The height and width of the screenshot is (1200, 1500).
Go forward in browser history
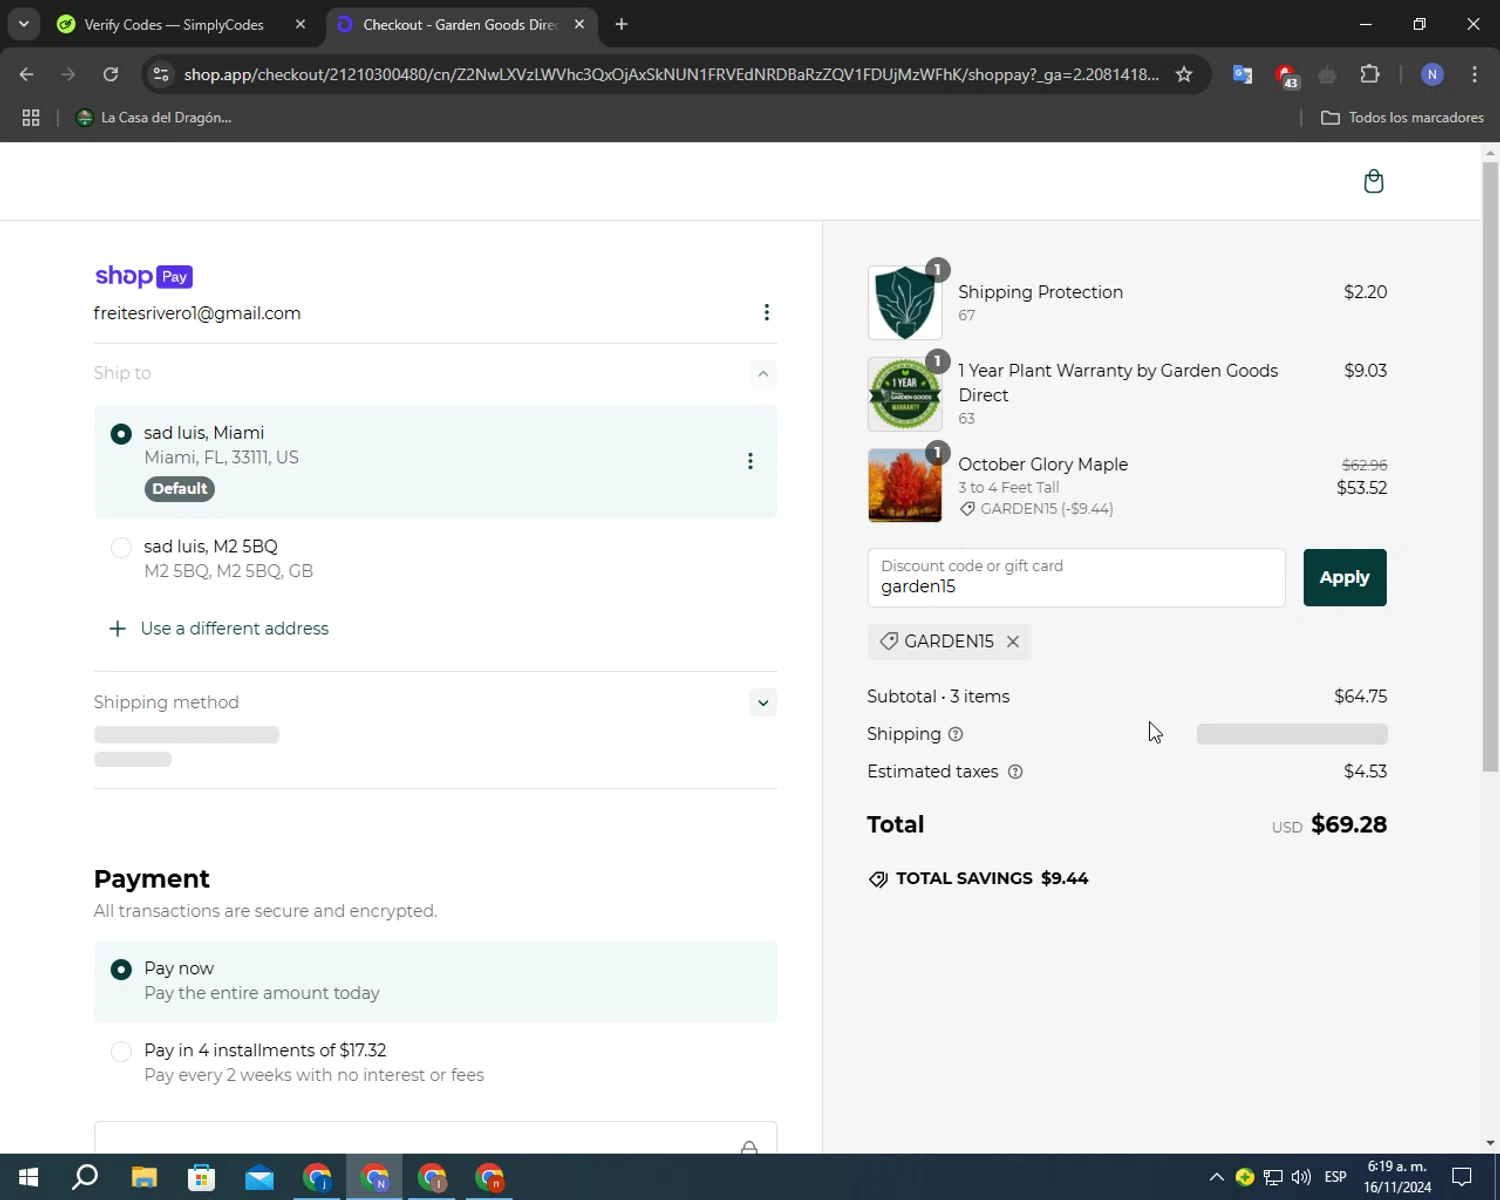click(68, 74)
